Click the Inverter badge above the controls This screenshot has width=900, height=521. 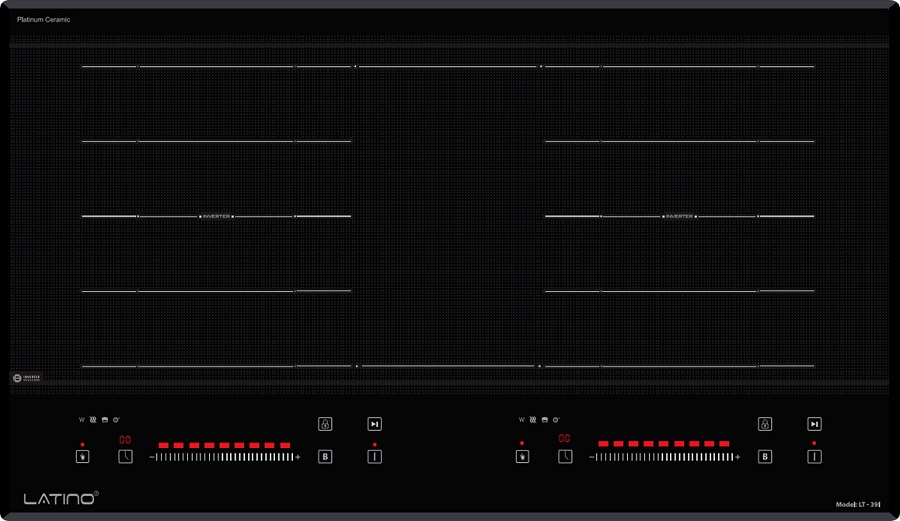tap(26, 378)
